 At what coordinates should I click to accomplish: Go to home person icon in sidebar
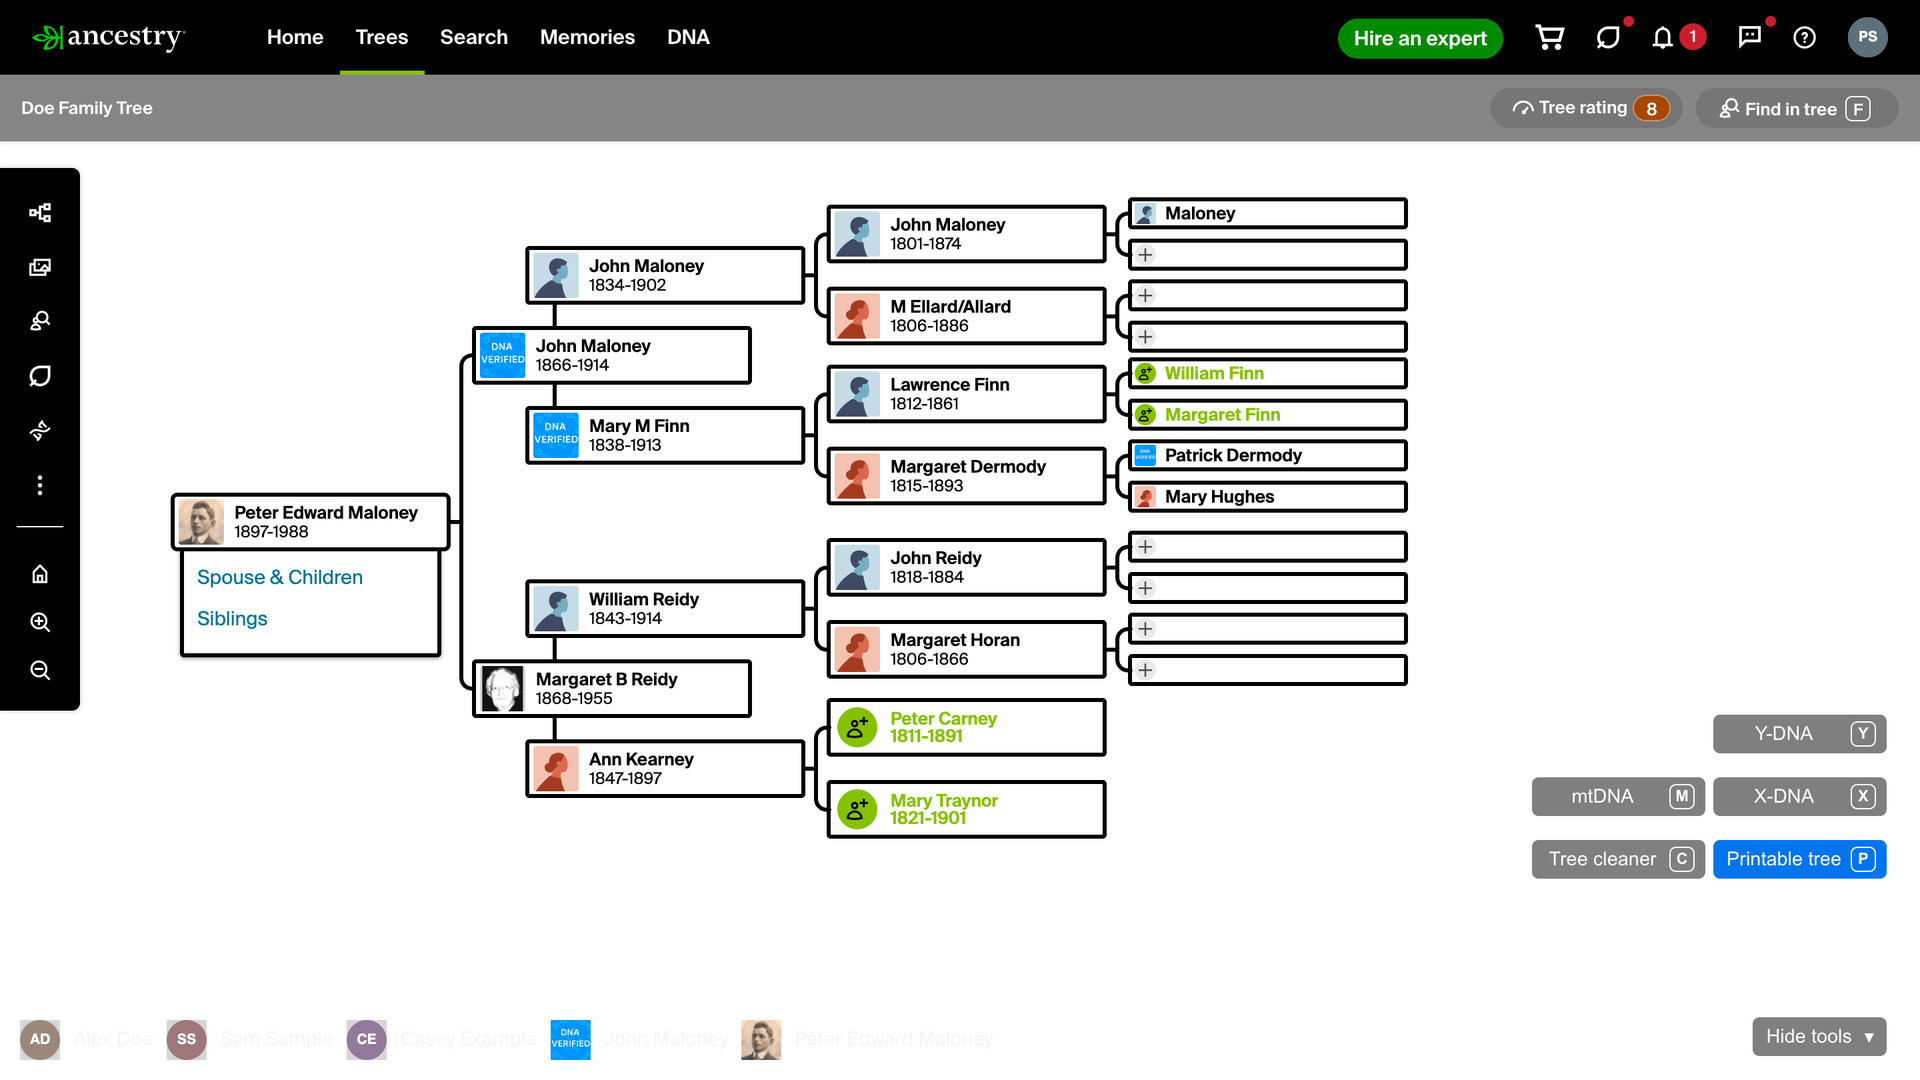[40, 574]
